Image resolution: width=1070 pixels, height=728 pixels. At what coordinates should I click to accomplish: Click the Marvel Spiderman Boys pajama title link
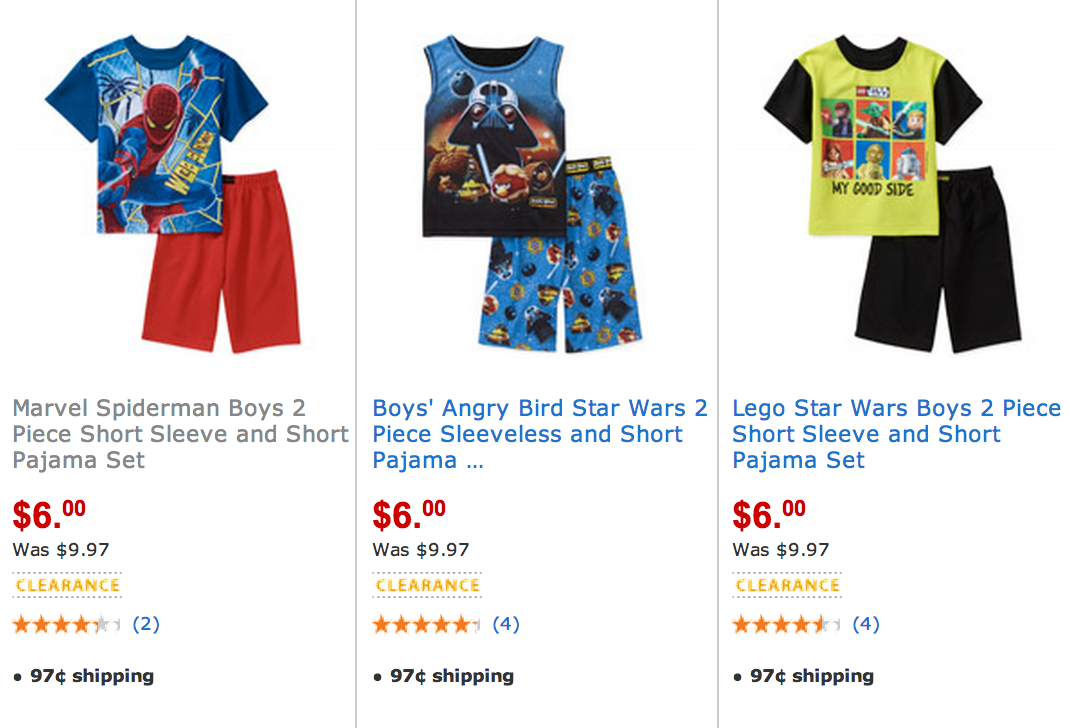click(x=180, y=434)
